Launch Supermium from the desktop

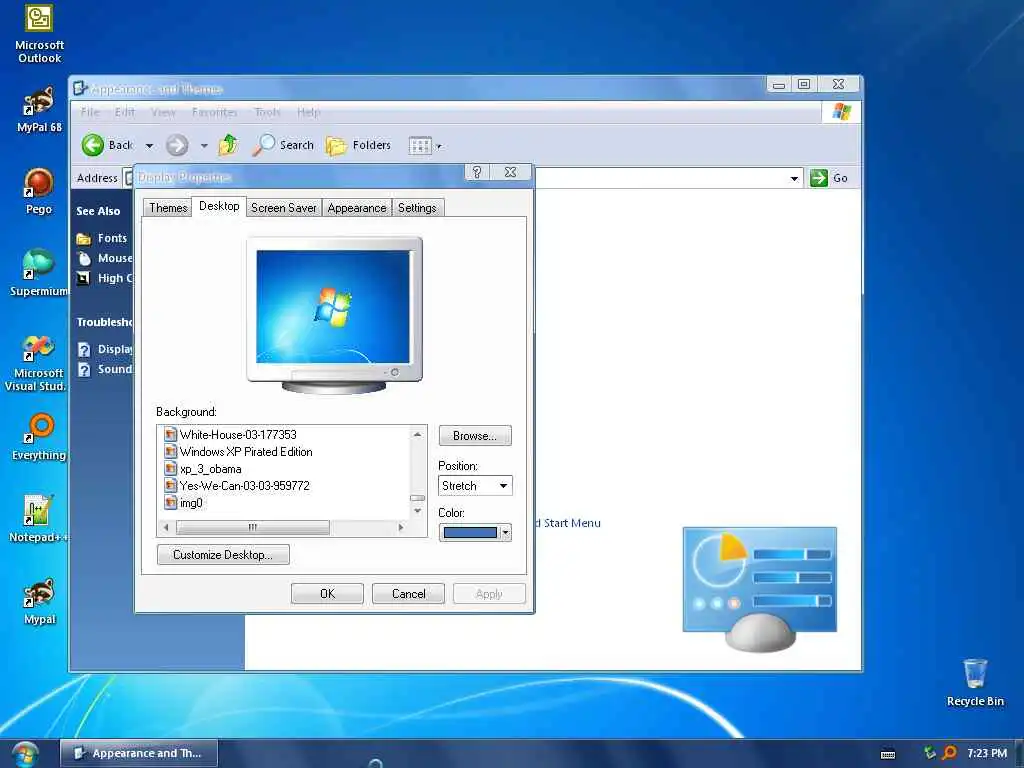click(x=39, y=273)
